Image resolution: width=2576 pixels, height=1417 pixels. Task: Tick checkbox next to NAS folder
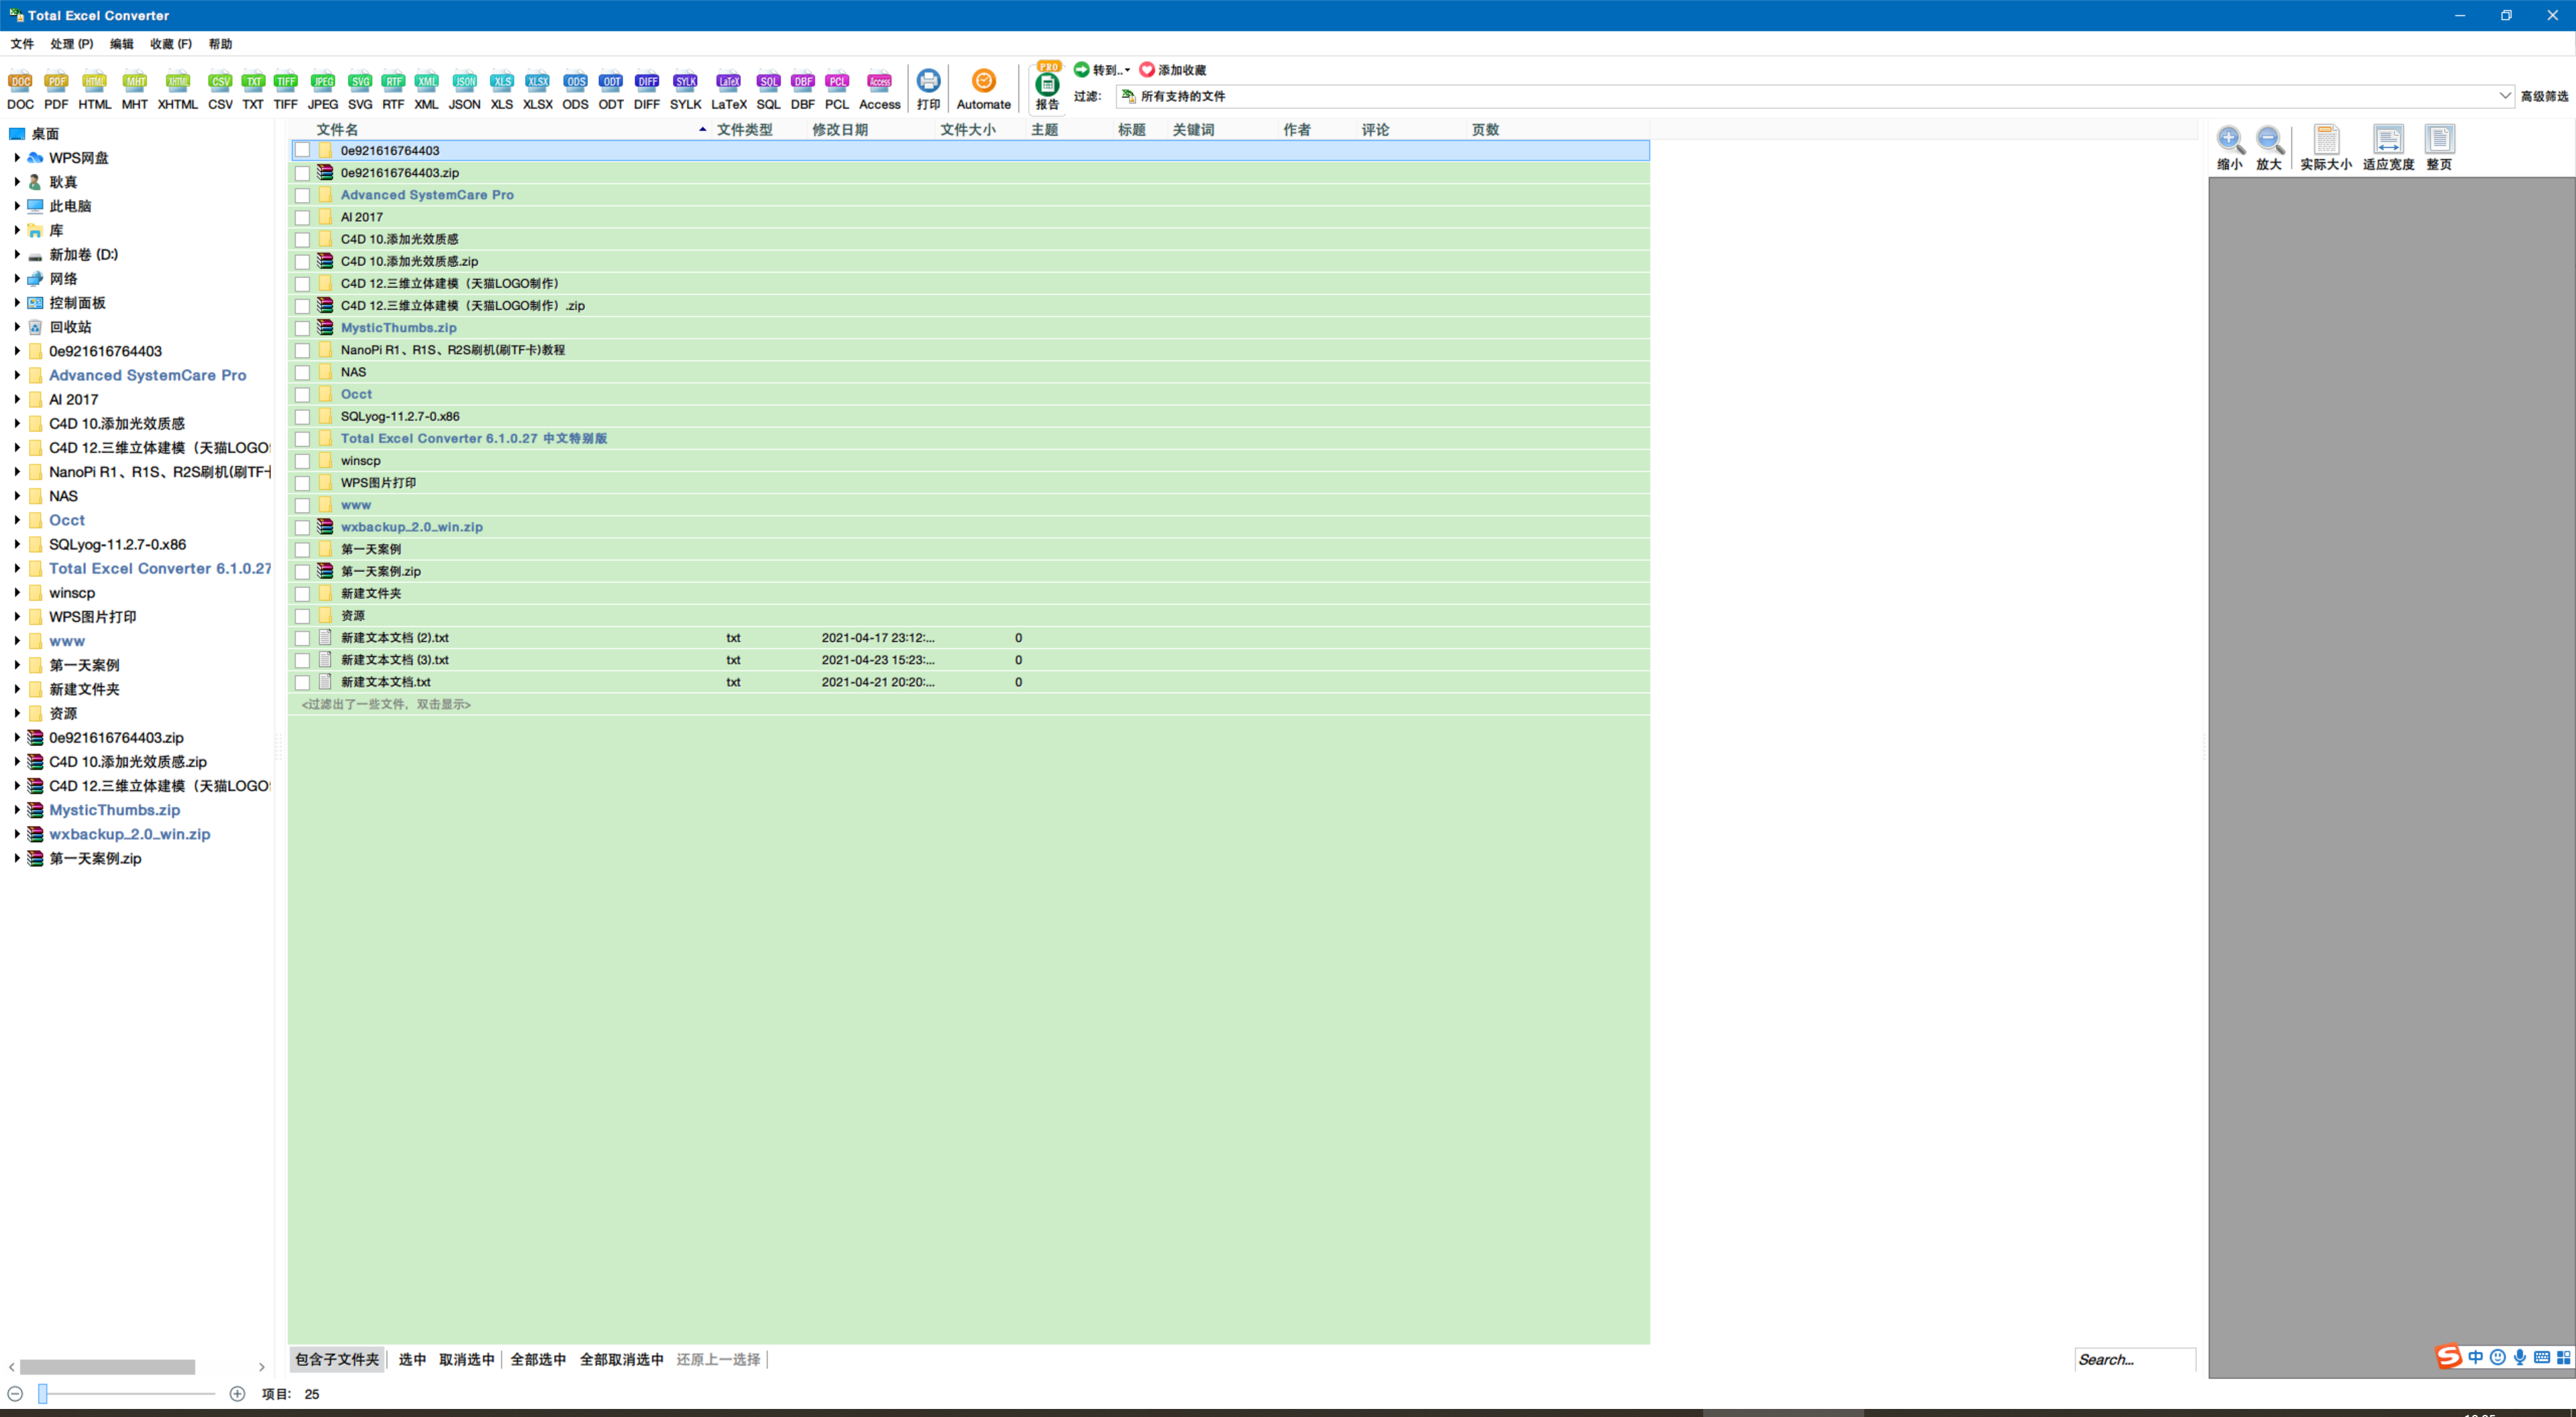coord(302,372)
